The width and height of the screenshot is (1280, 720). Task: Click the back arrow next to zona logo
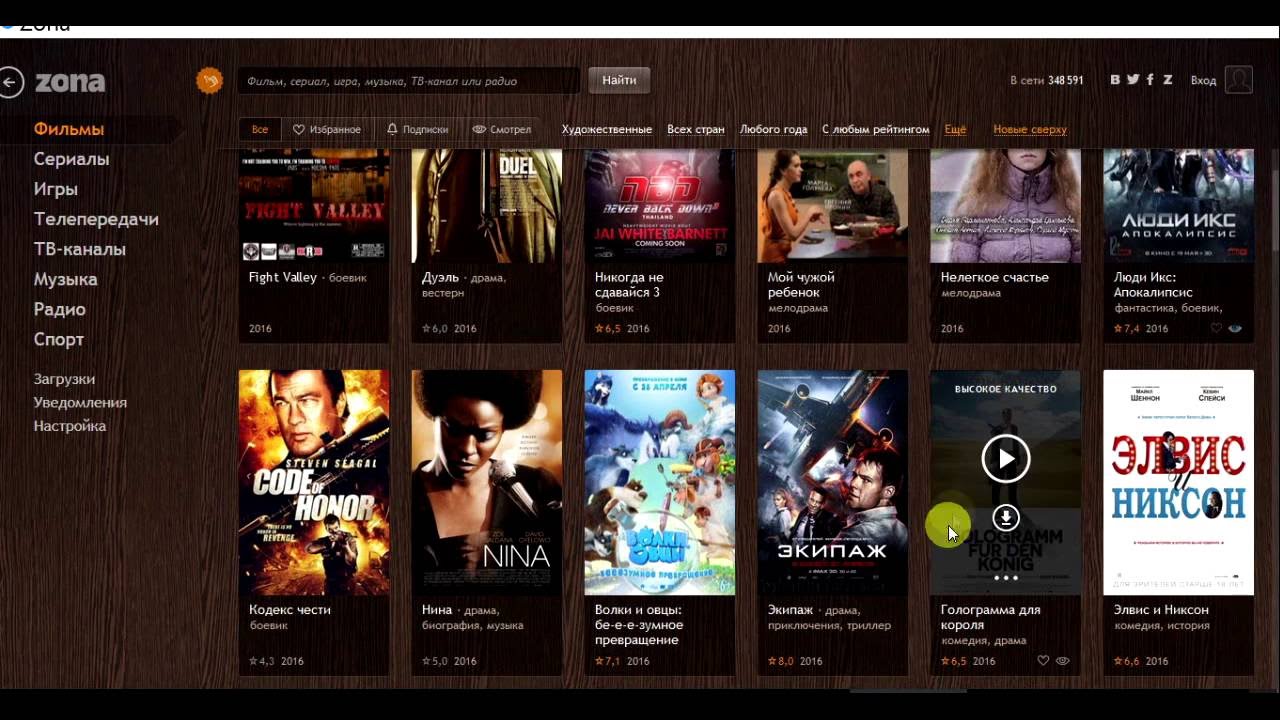coord(11,82)
